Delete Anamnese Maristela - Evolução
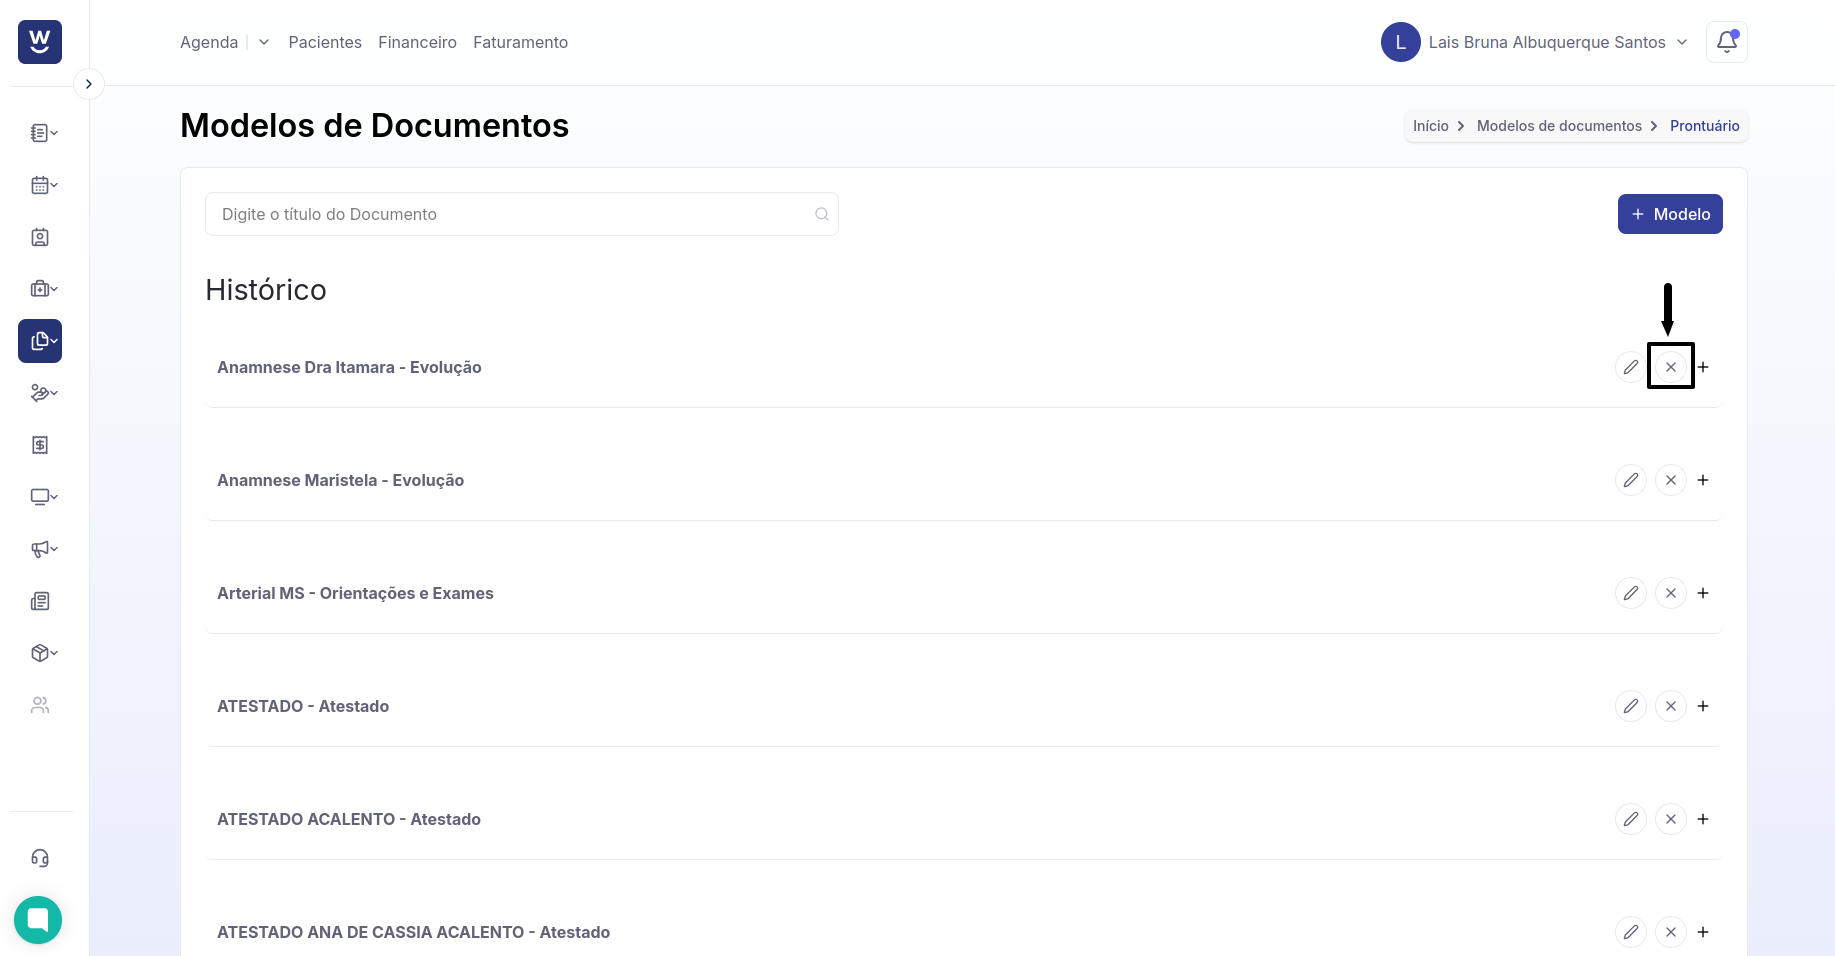 (x=1671, y=480)
